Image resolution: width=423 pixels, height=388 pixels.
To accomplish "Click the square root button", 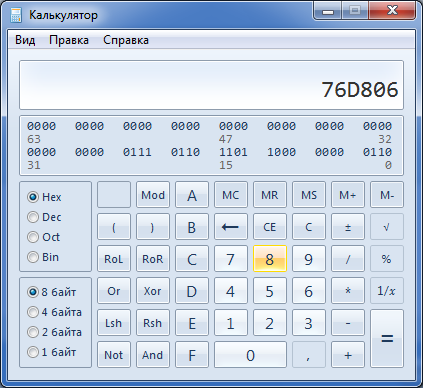I will point(387,227).
